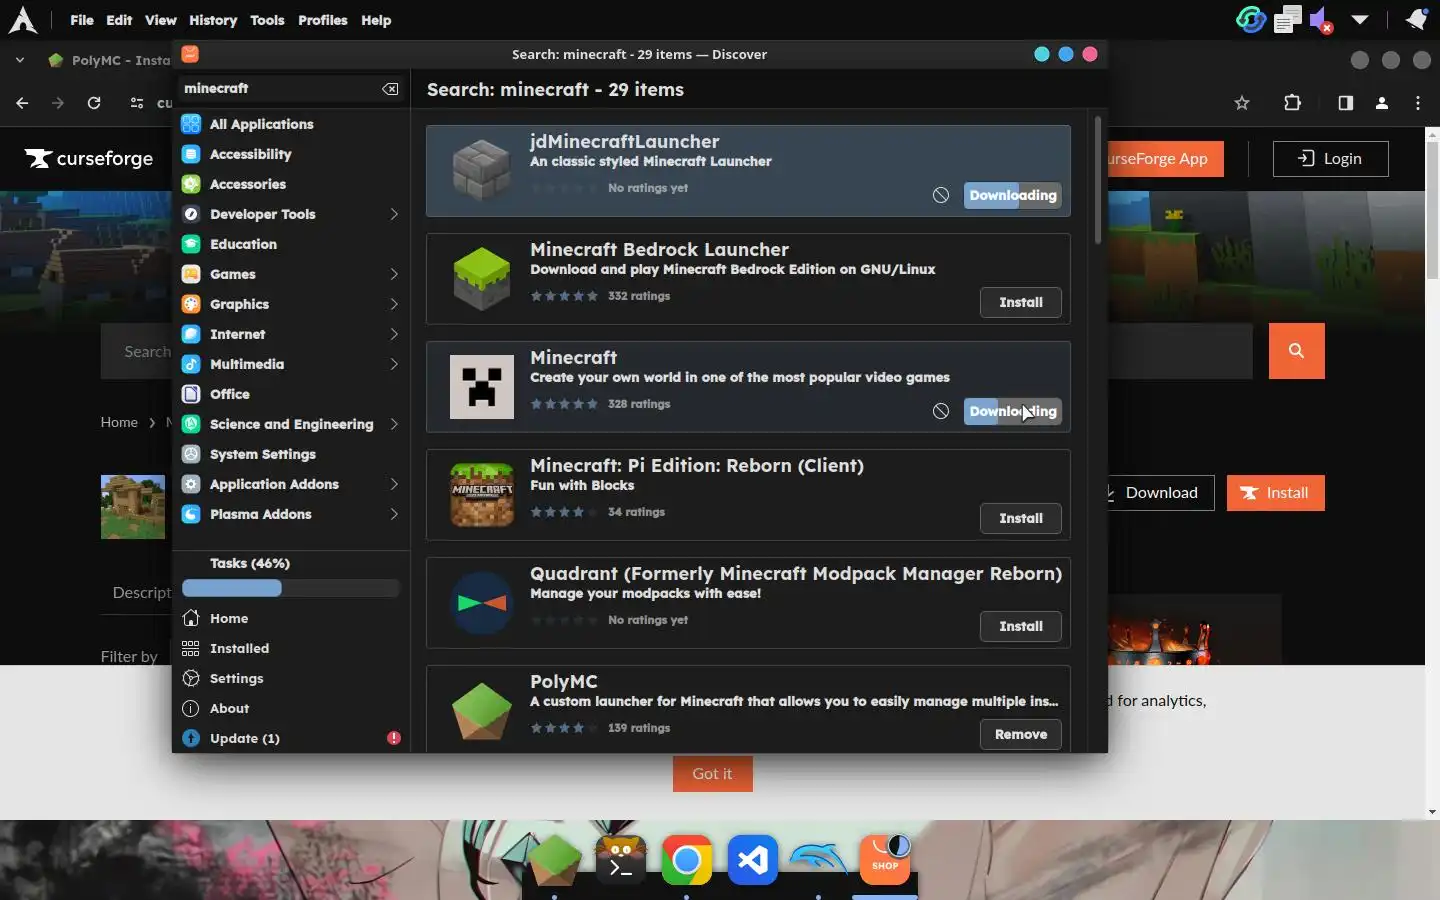
Task: Open the History menu
Action: click(x=213, y=20)
